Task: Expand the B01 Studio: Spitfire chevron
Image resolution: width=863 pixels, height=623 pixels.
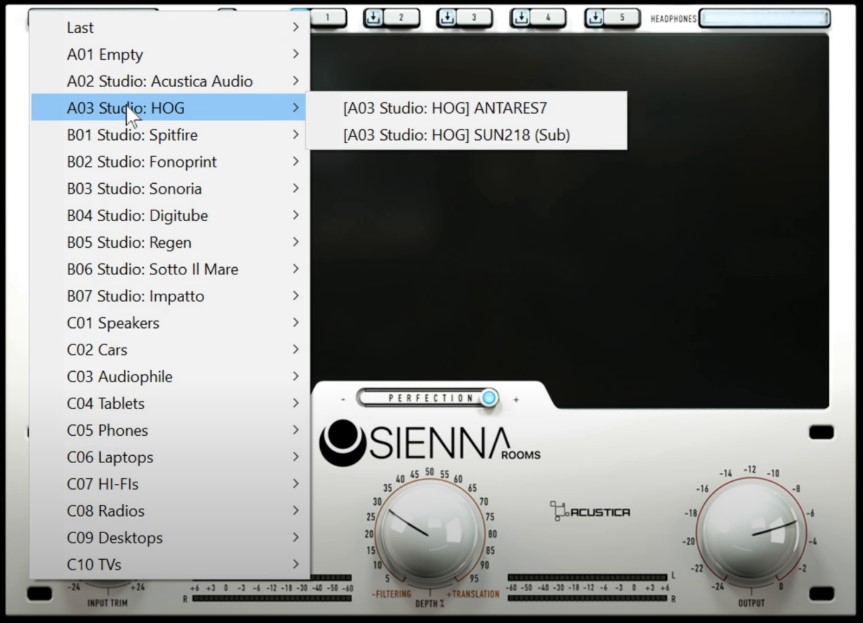Action: point(296,135)
